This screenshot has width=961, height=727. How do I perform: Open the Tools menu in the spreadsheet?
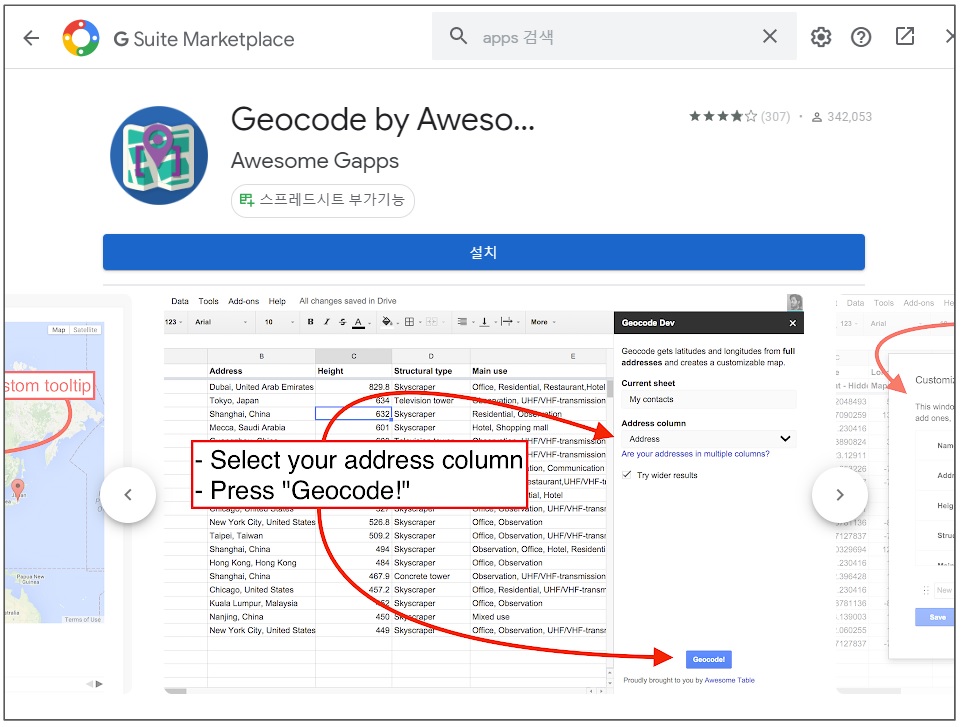coord(208,301)
